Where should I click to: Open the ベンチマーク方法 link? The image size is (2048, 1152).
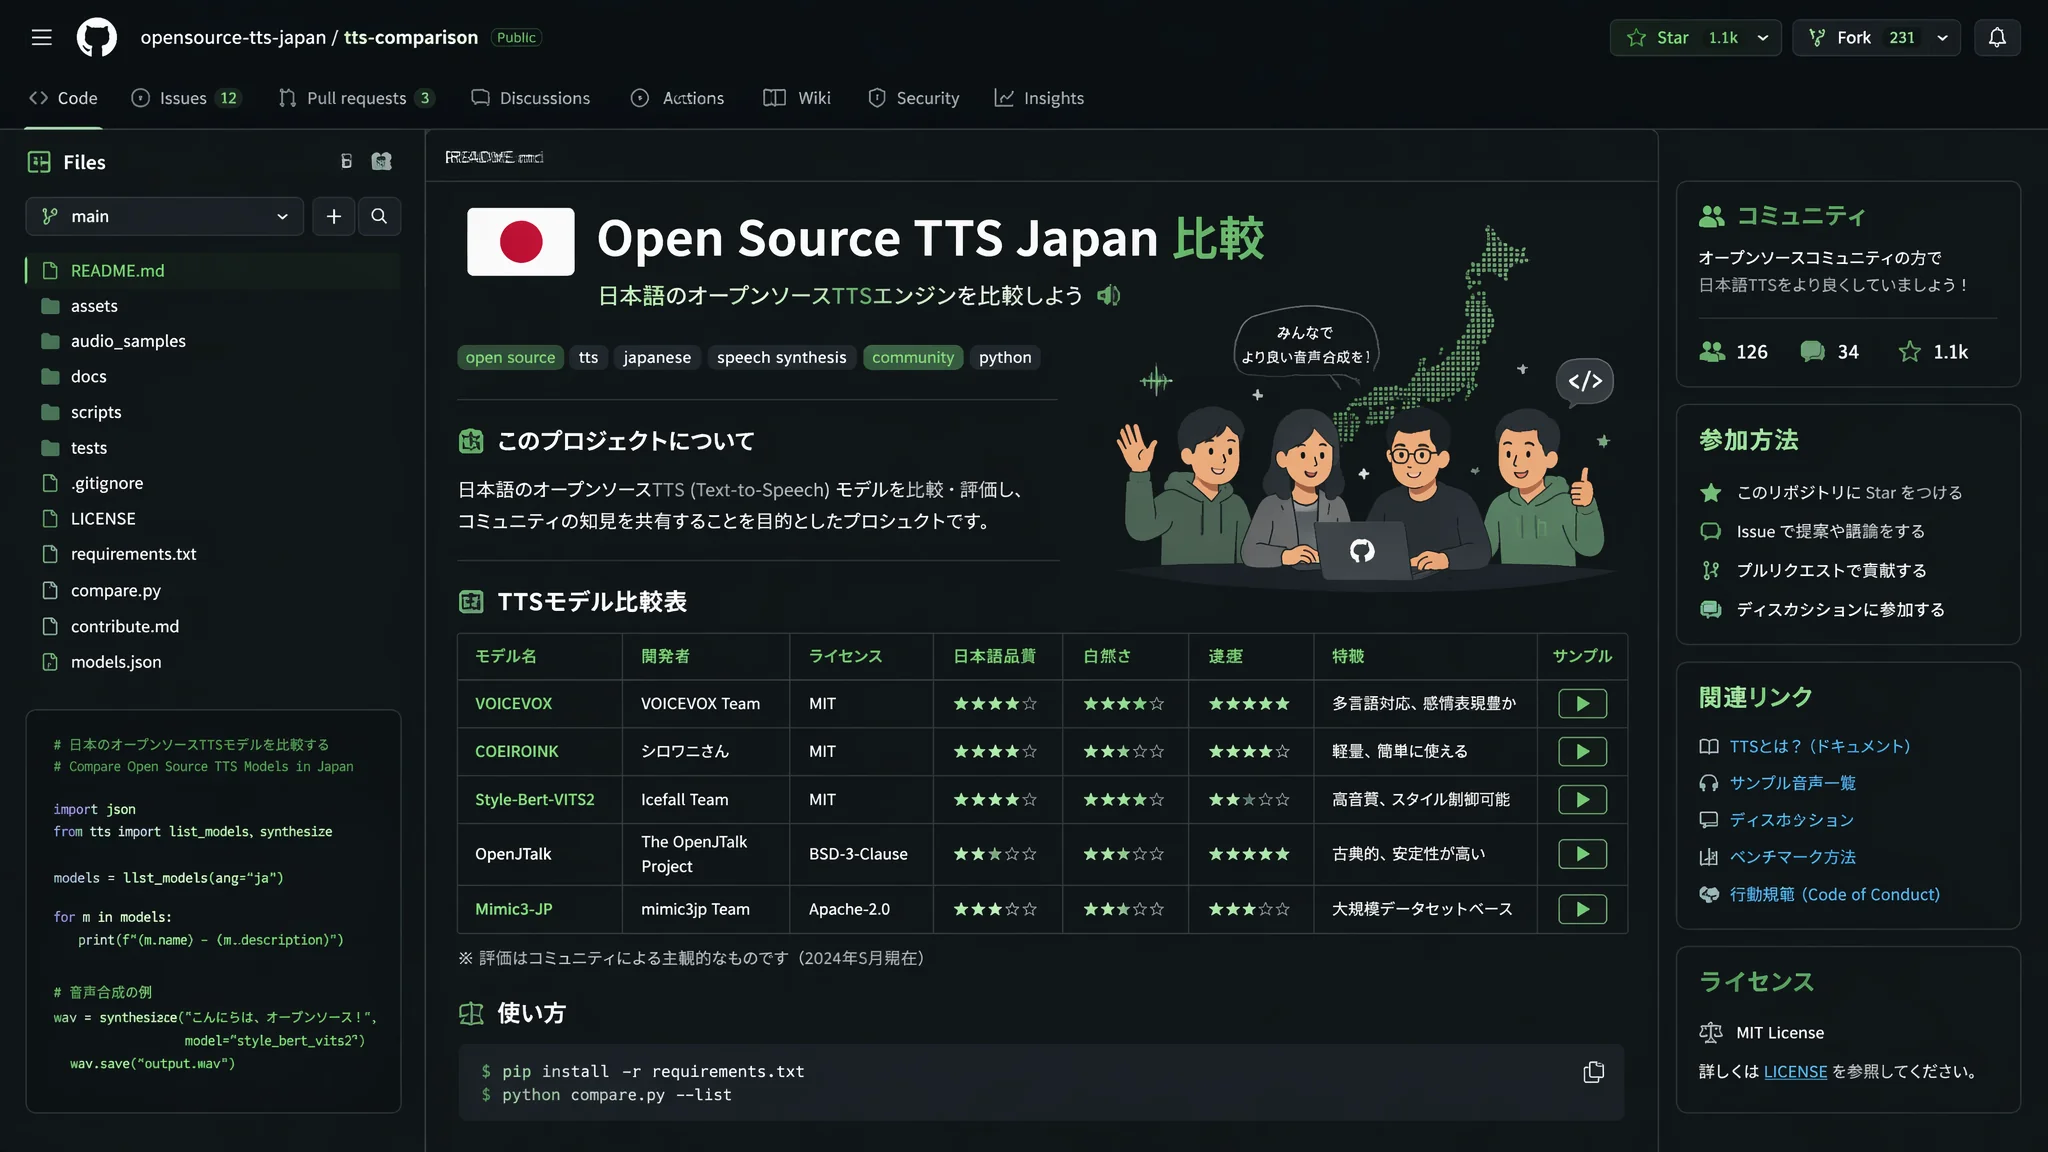coord(1792,858)
